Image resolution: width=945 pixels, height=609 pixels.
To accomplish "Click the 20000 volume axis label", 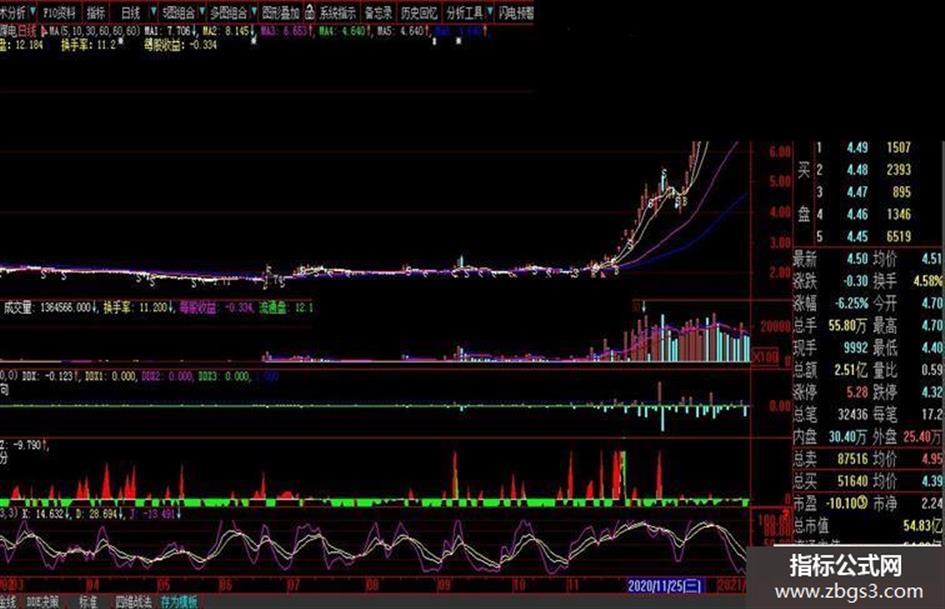I will pyautogui.click(x=775, y=326).
